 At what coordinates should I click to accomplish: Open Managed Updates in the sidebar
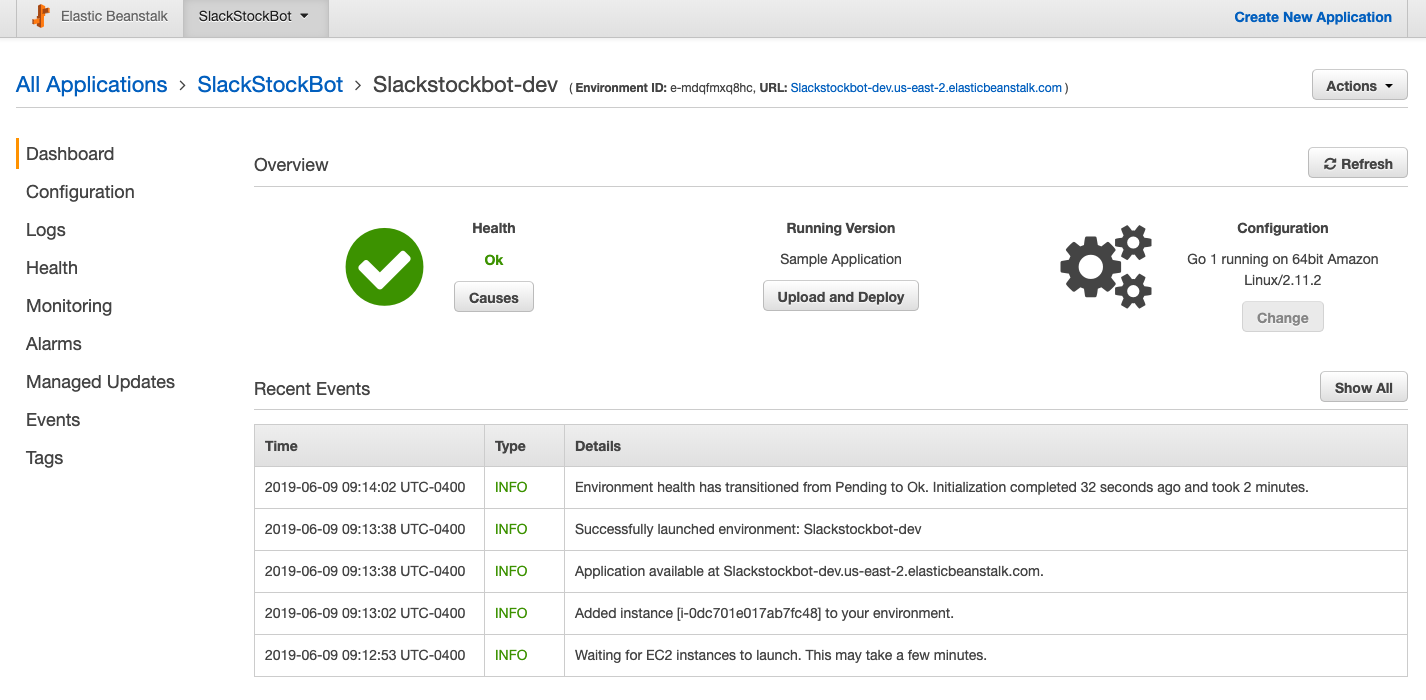pyautogui.click(x=100, y=382)
